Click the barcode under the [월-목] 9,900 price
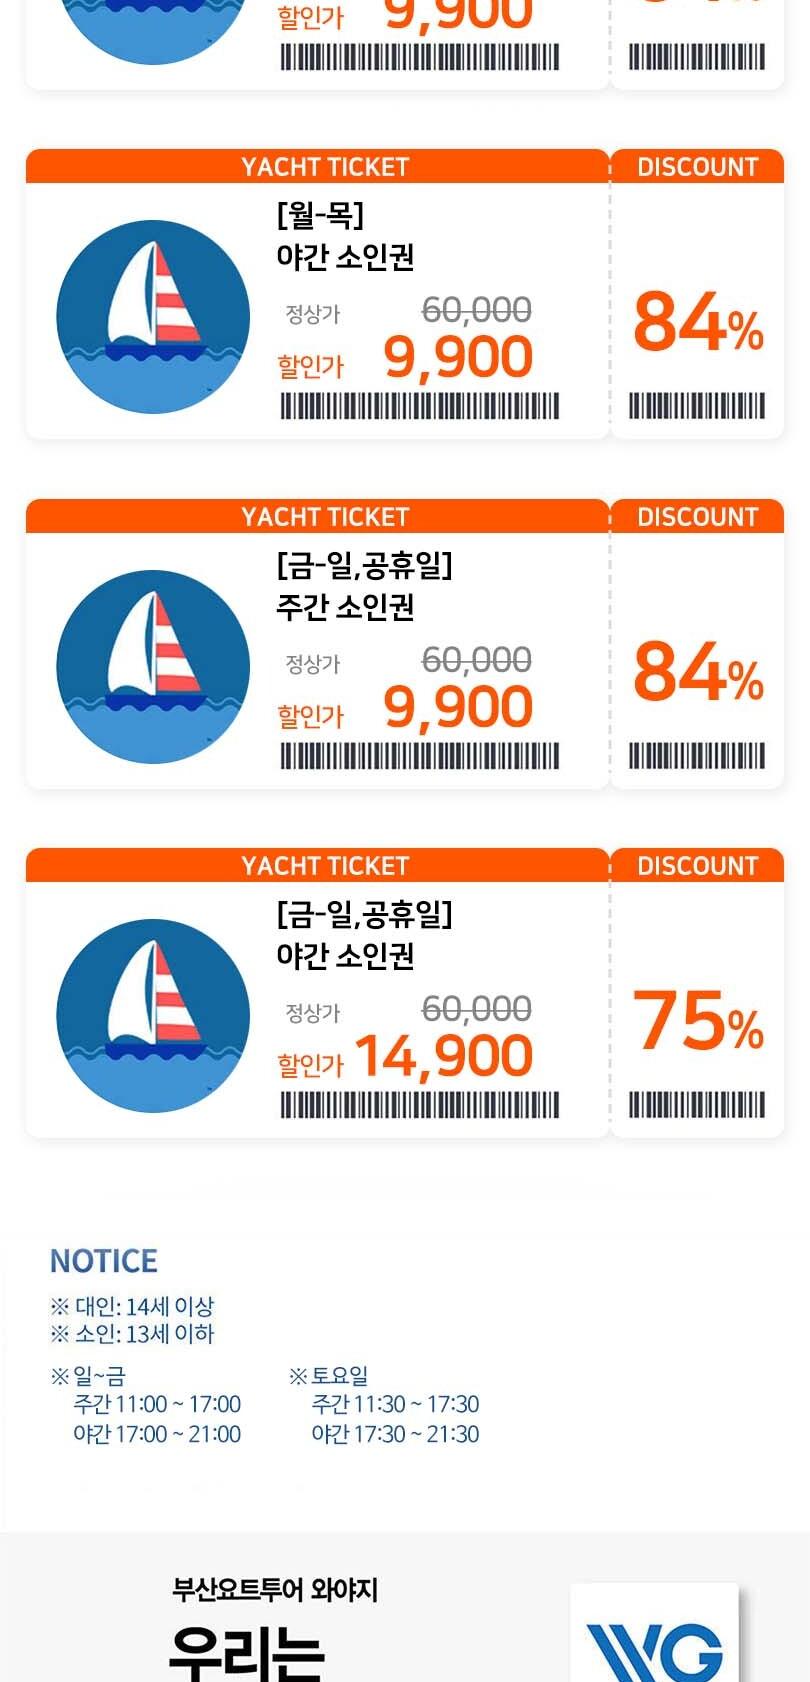Screen dimensions: 810x1682 (x=420, y=406)
